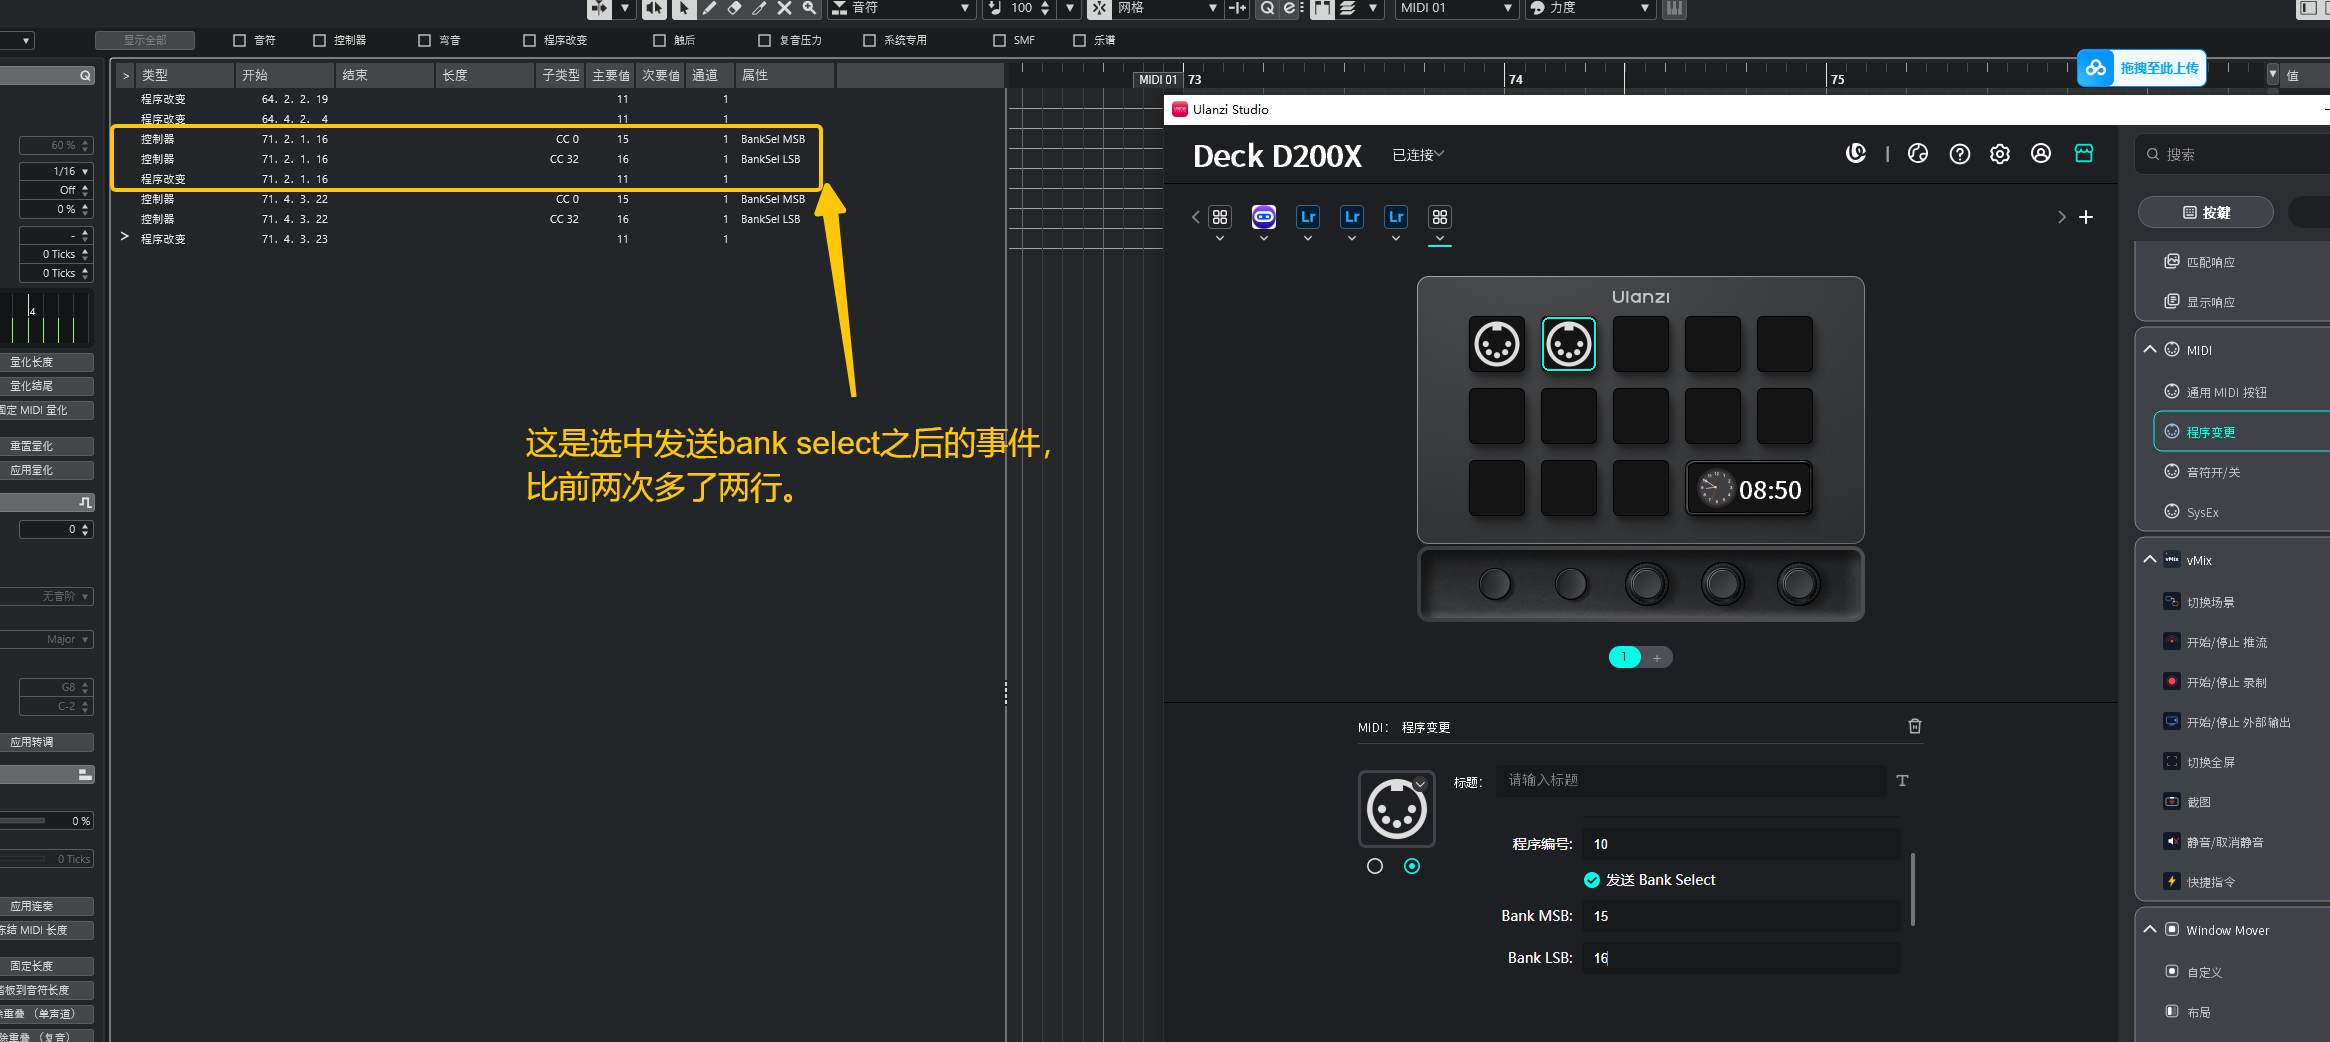Image resolution: width=2330 pixels, height=1042 pixels.
Task: Open the 1/16 quantize preset dropdown
Action: pos(56,171)
